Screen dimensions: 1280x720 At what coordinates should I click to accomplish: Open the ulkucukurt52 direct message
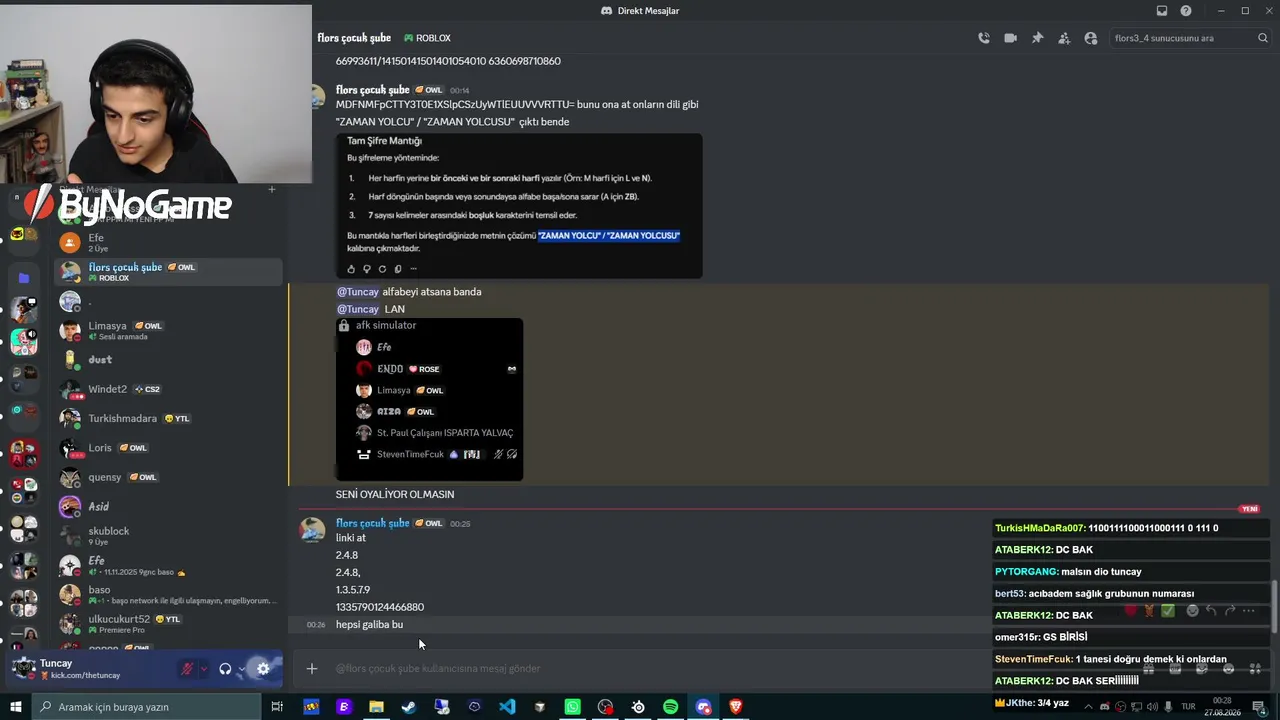(x=168, y=623)
